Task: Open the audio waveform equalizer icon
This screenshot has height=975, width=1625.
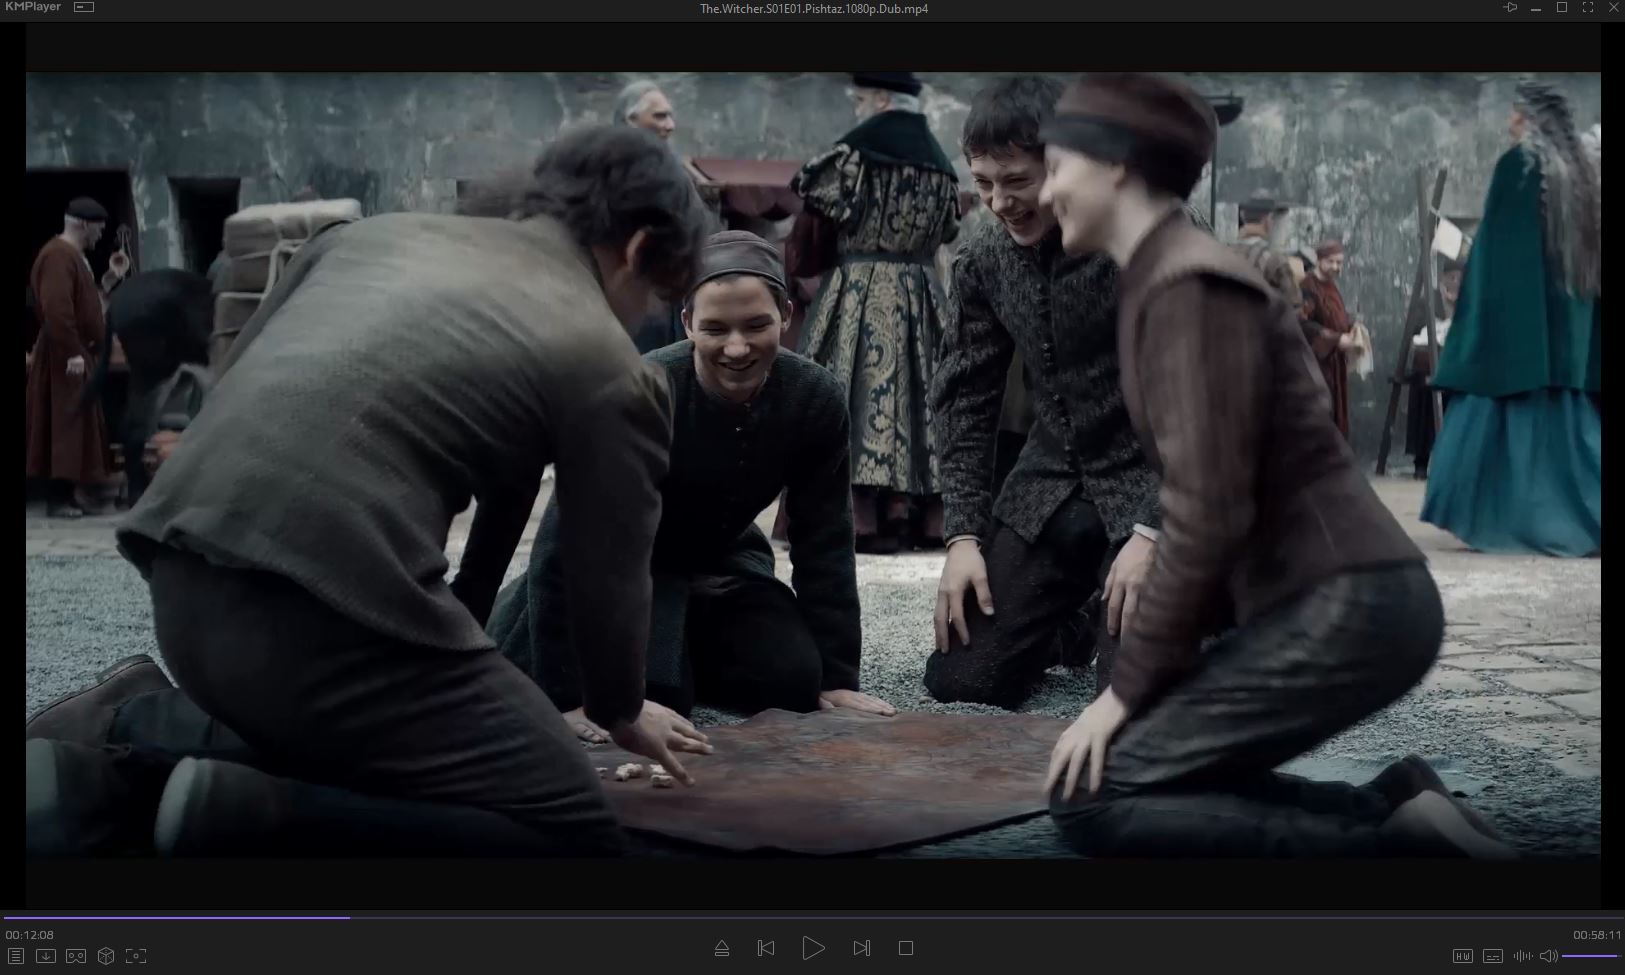Action: pos(1523,956)
